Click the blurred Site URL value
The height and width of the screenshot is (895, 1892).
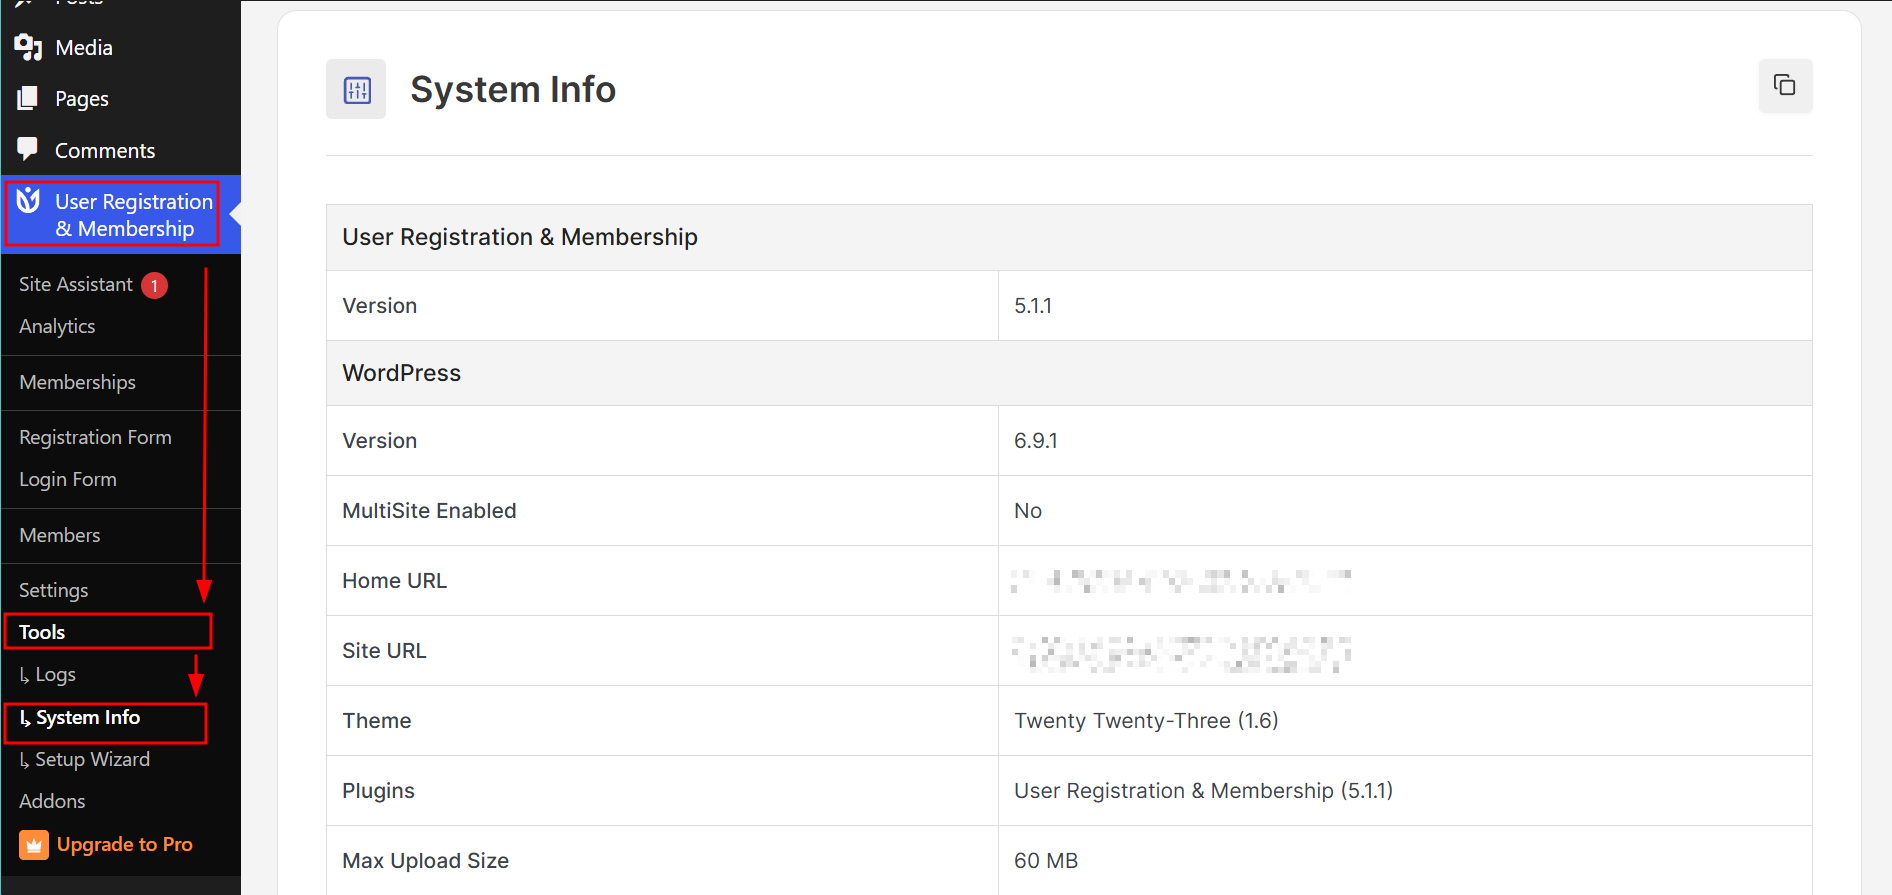pos(1181,653)
